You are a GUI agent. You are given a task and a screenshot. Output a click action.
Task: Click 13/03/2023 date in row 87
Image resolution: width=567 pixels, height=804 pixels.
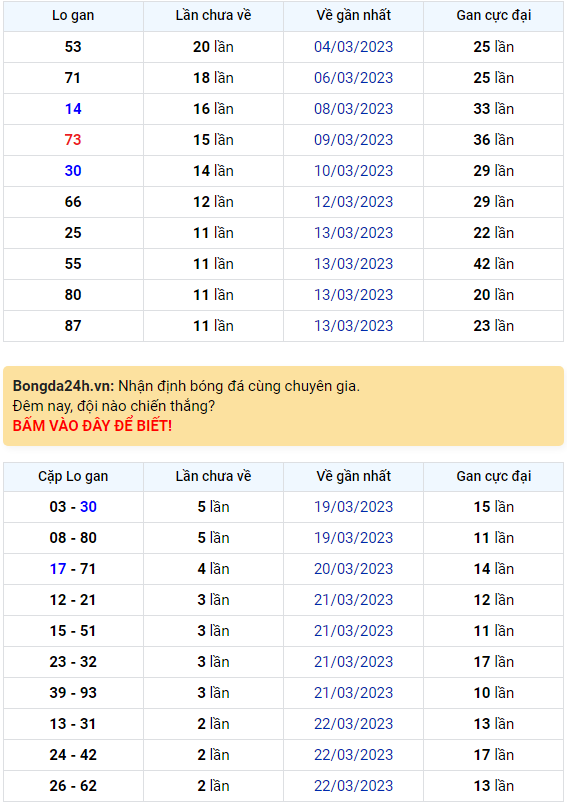coord(353,326)
